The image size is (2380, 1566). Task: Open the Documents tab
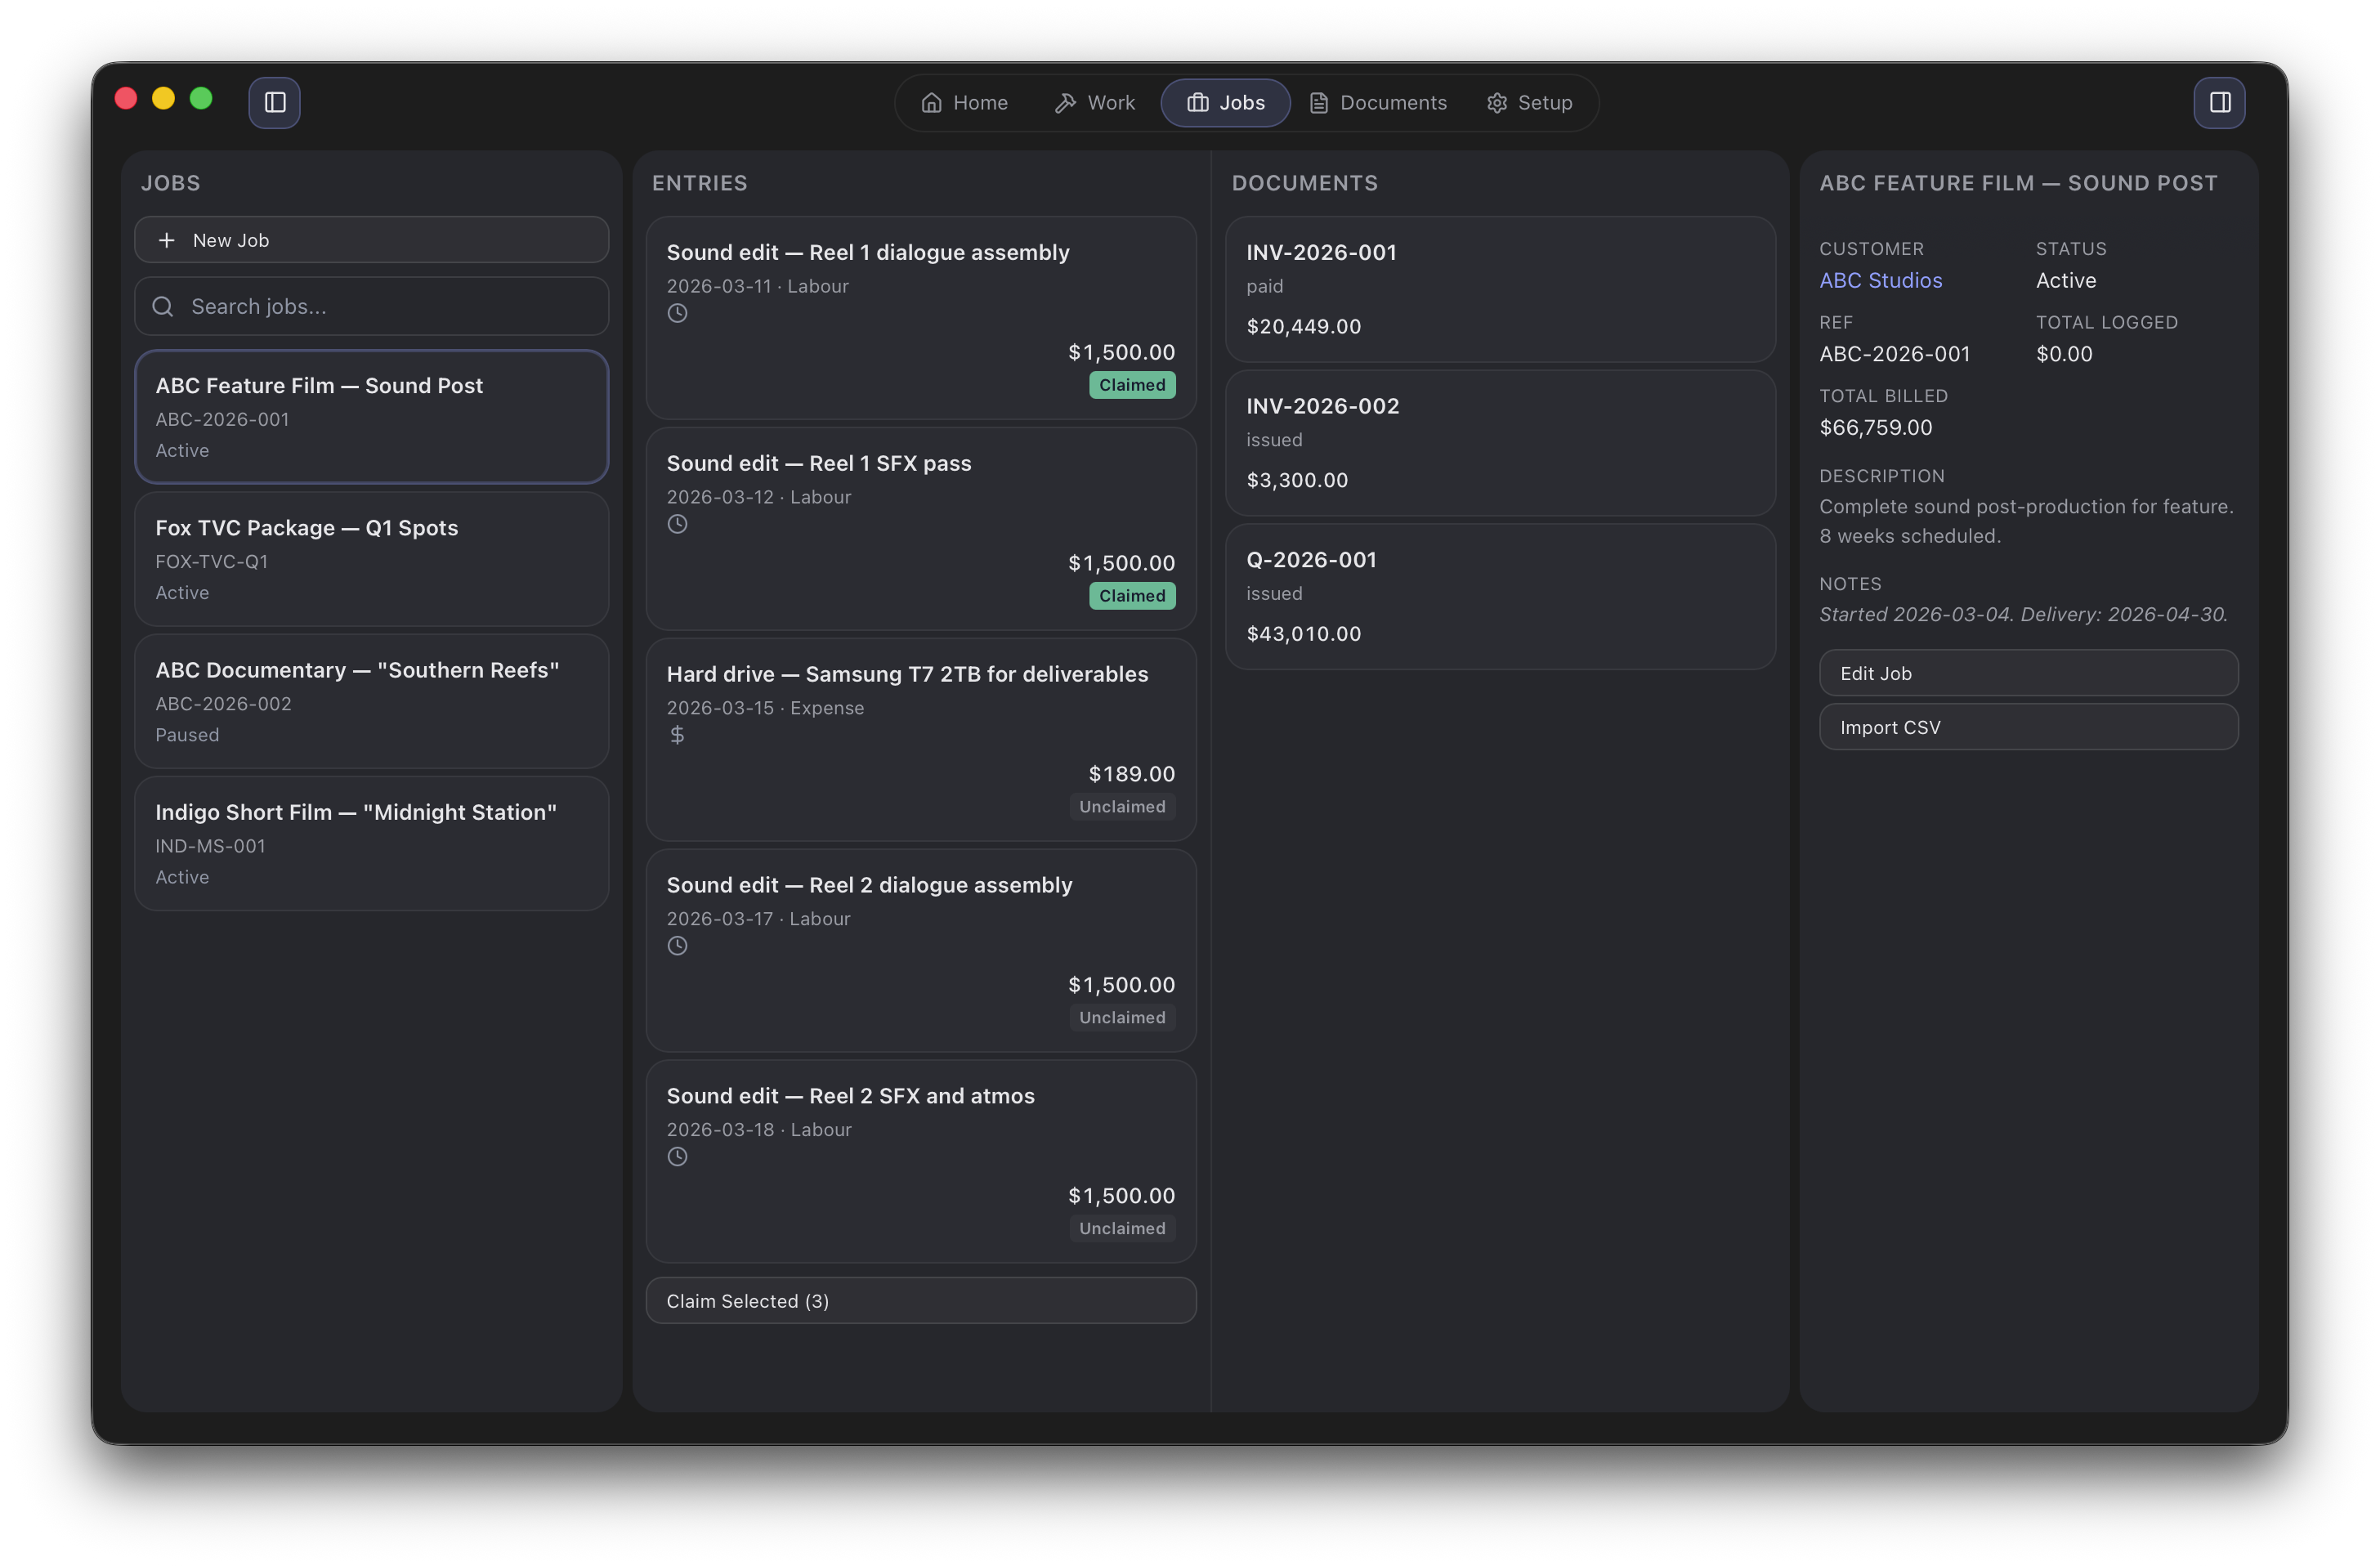coord(1377,102)
